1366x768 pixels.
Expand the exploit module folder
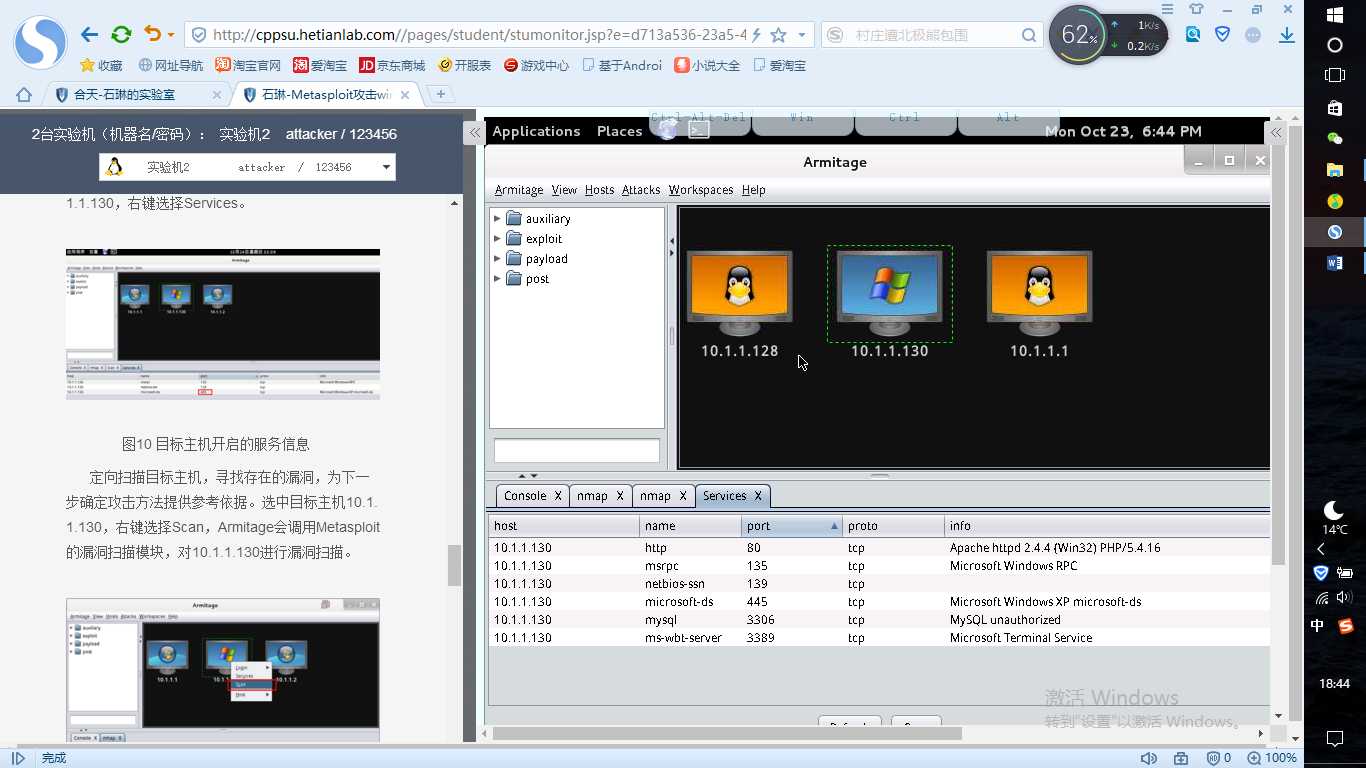(x=497, y=238)
